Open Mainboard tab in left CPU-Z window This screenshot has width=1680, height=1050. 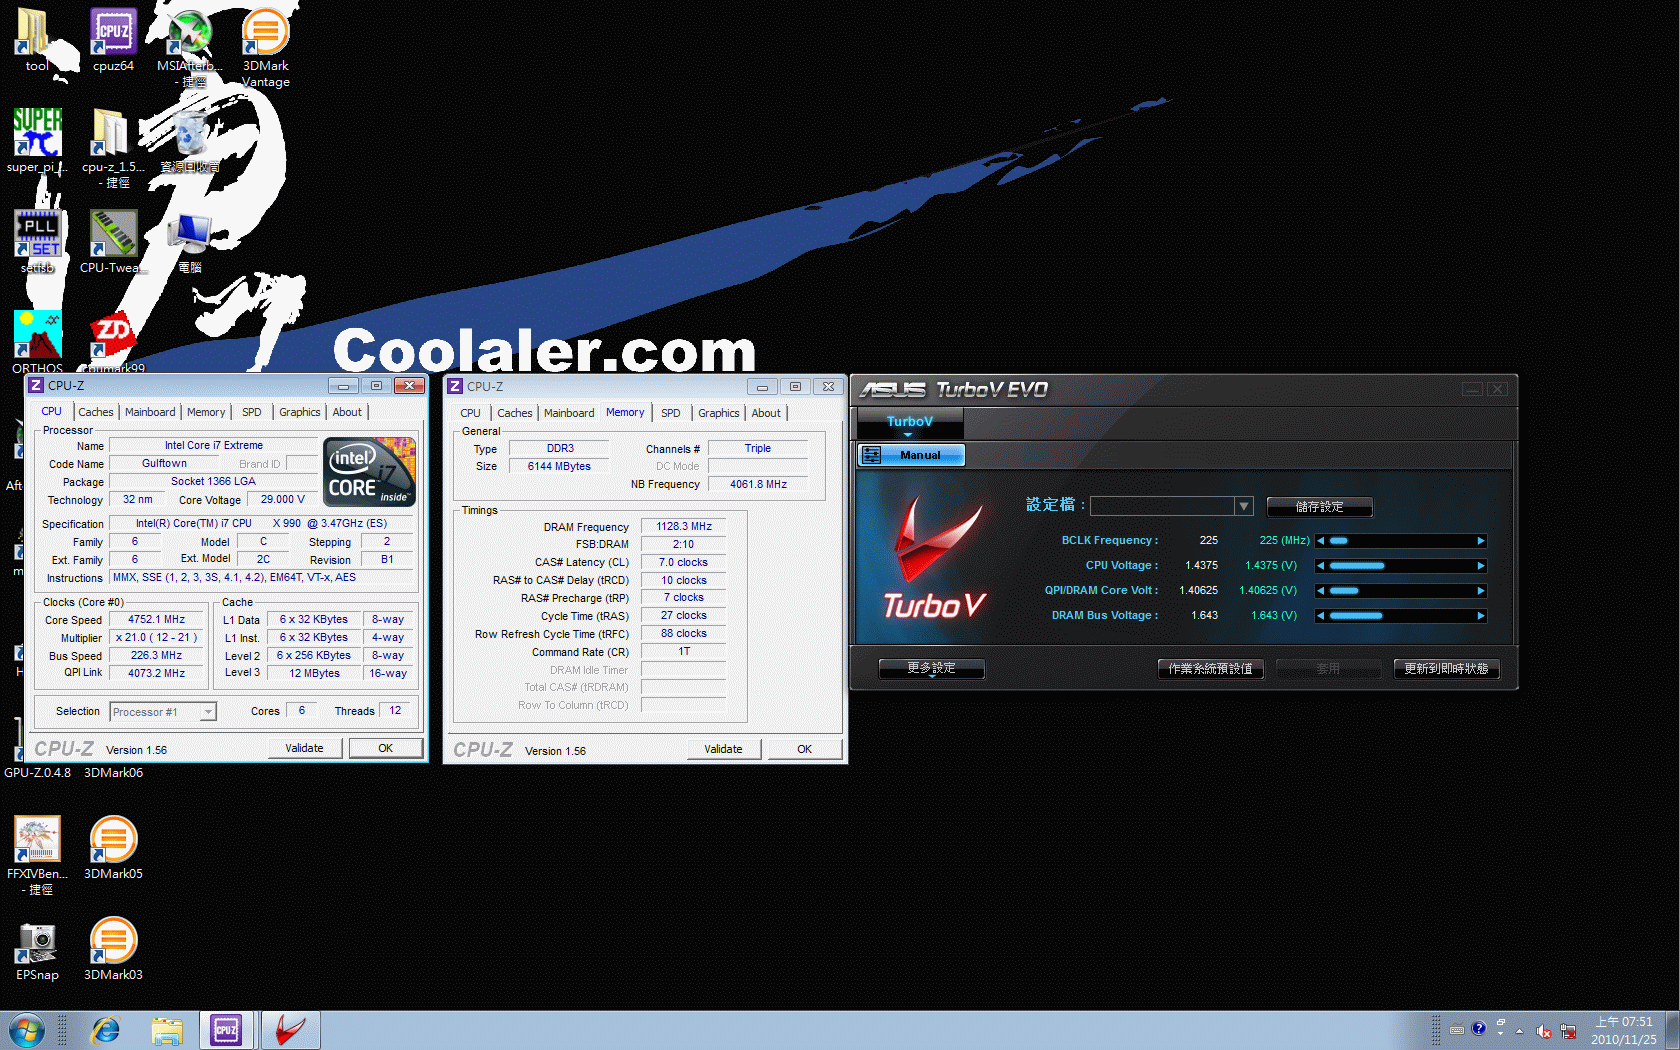tap(150, 412)
